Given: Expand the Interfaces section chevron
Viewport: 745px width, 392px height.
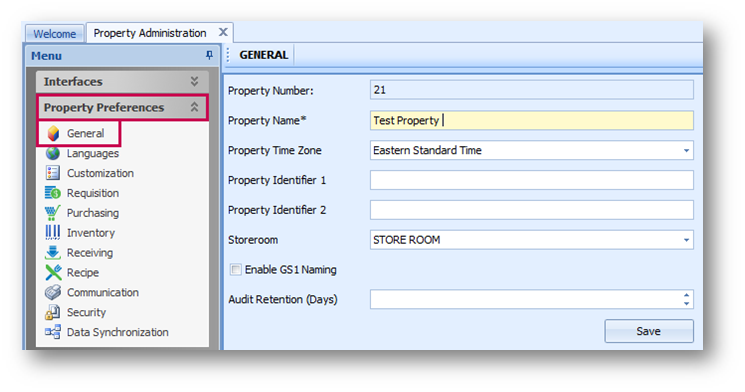Looking at the screenshot, I should tap(194, 81).
